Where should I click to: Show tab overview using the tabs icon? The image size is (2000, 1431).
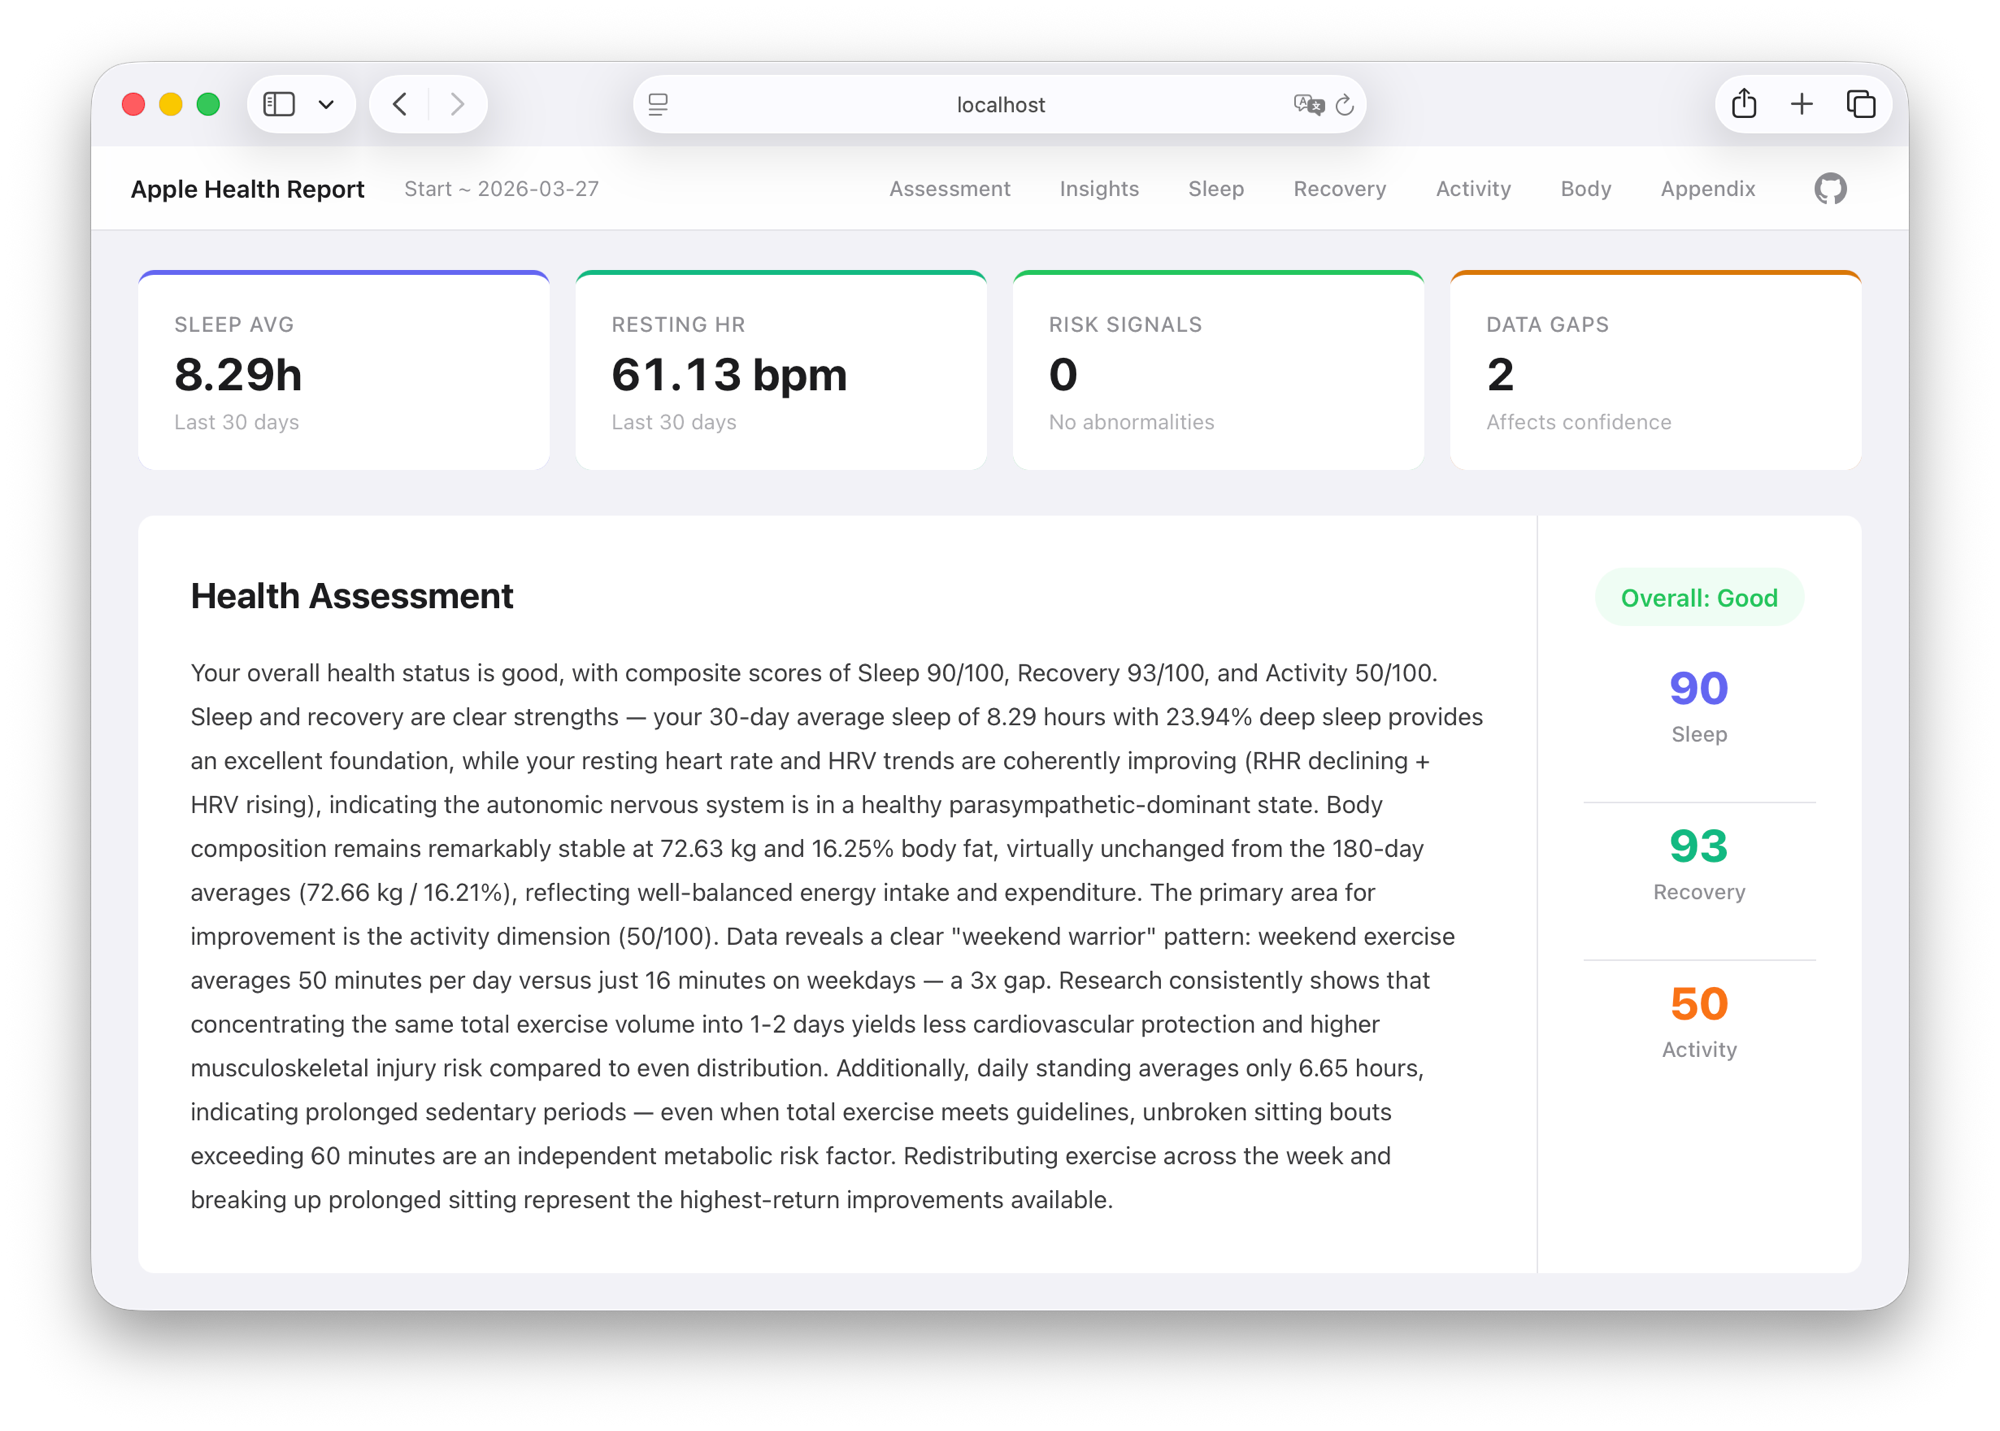tap(1860, 103)
